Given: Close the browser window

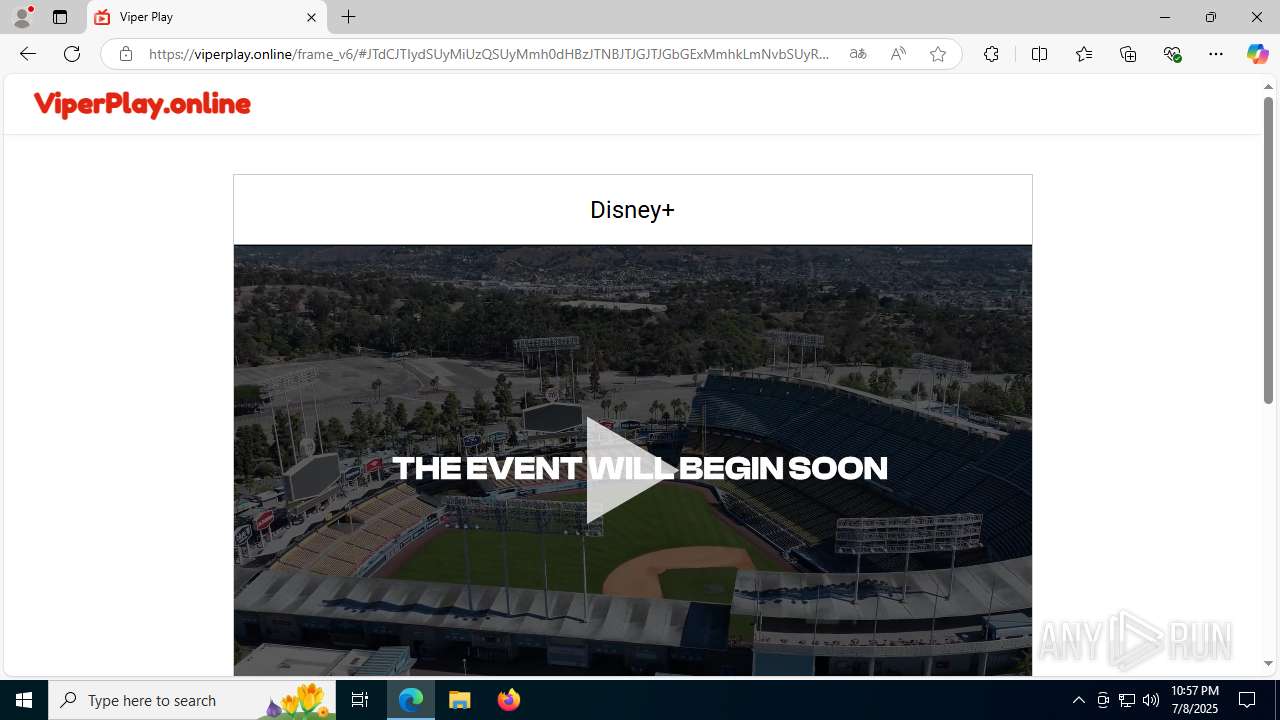Looking at the screenshot, I should point(1257,17).
